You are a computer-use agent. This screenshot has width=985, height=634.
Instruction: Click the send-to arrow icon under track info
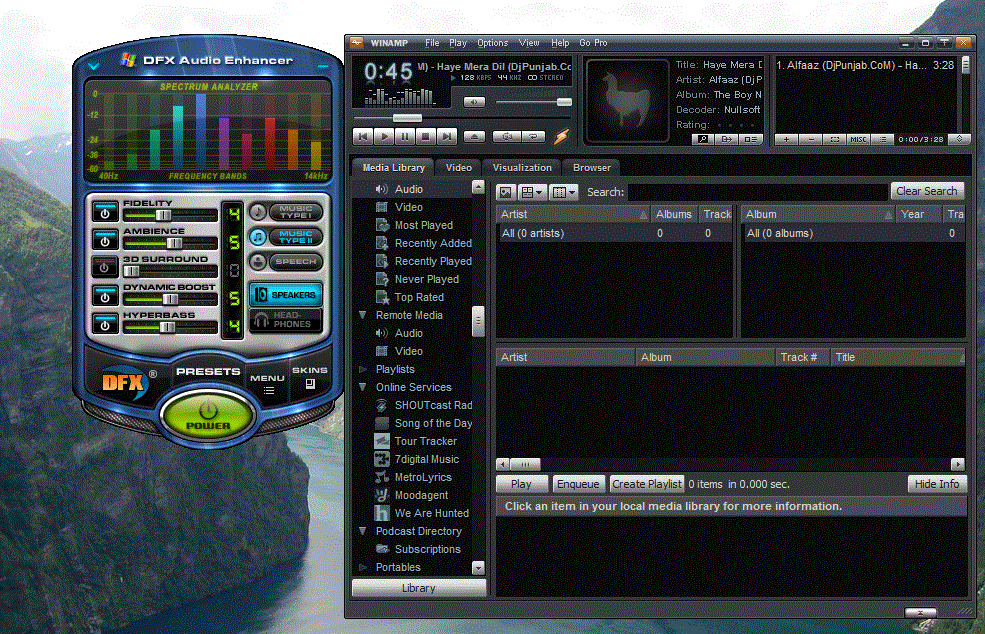[x=726, y=139]
